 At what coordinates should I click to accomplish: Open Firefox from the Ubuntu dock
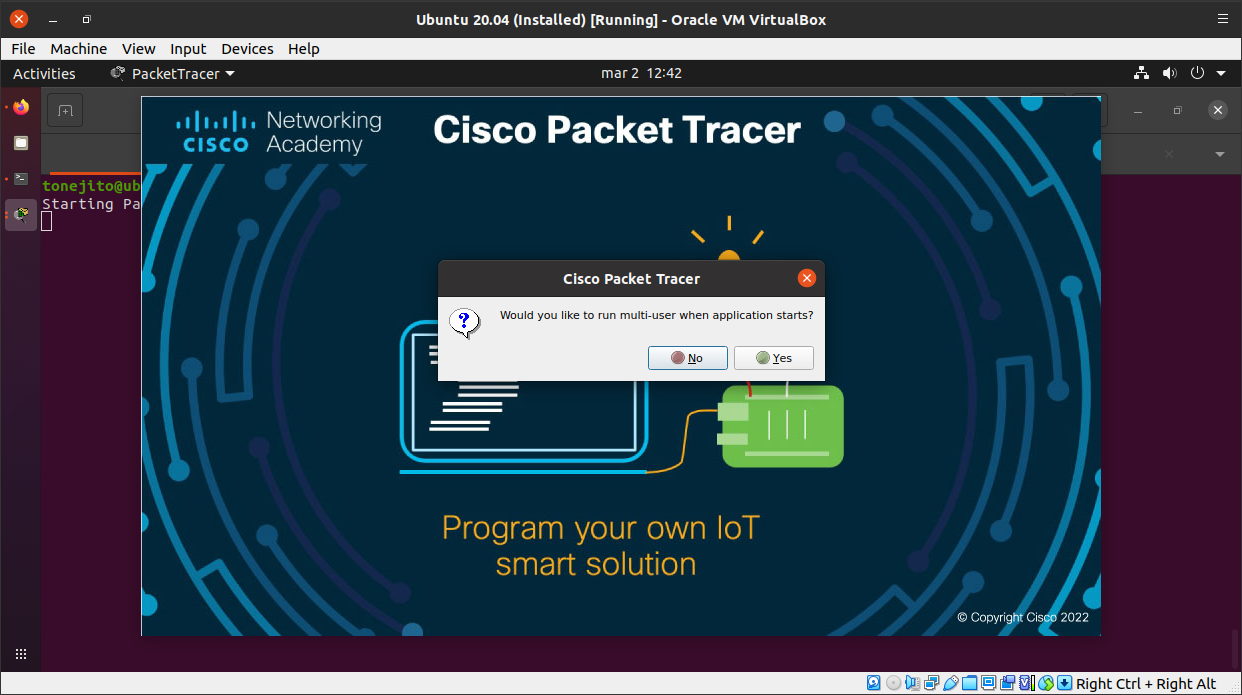pyautogui.click(x=21, y=107)
